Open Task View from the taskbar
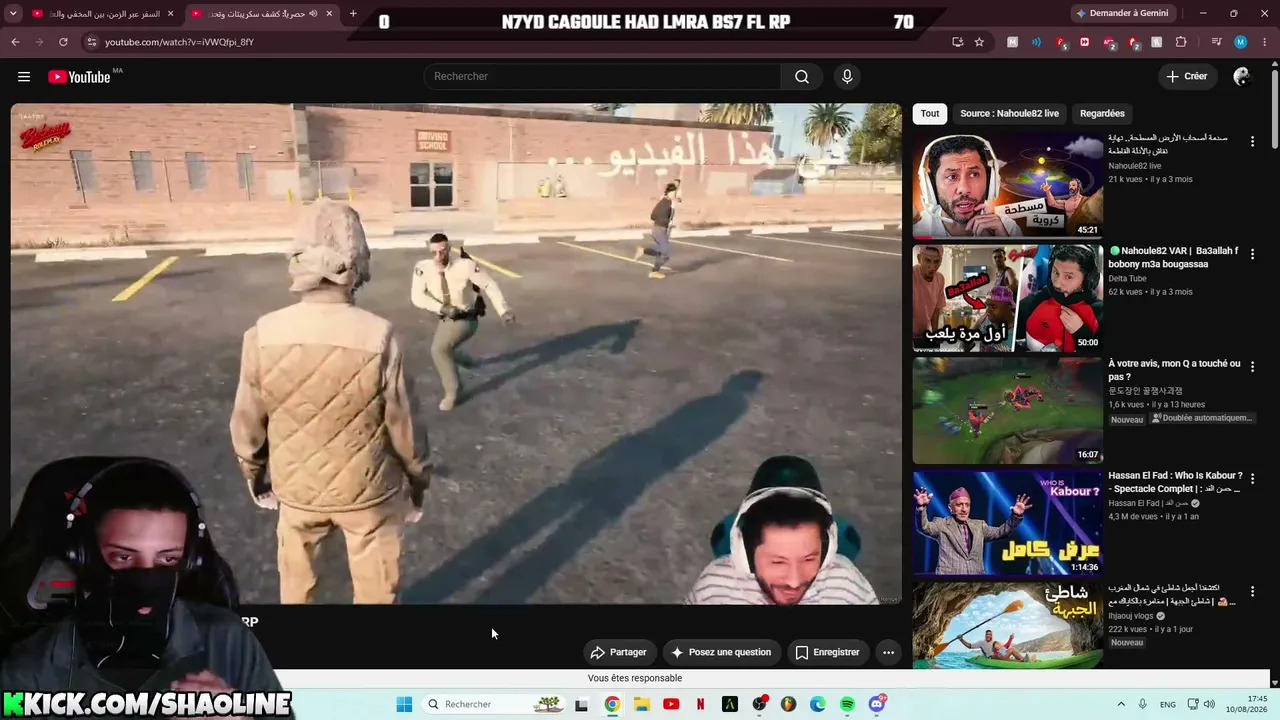The height and width of the screenshot is (720, 1280). (582, 704)
